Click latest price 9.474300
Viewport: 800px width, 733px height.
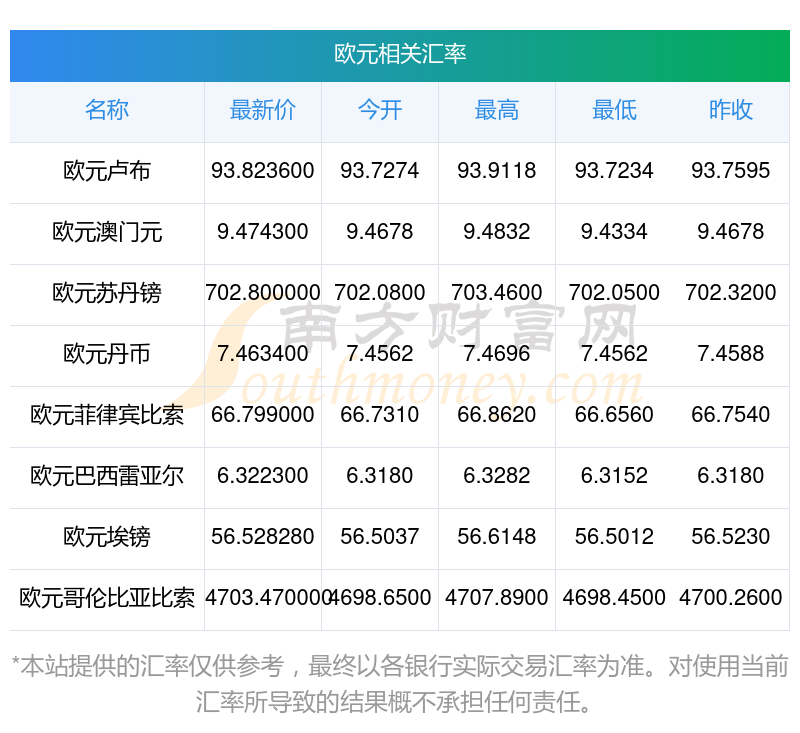click(x=263, y=232)
